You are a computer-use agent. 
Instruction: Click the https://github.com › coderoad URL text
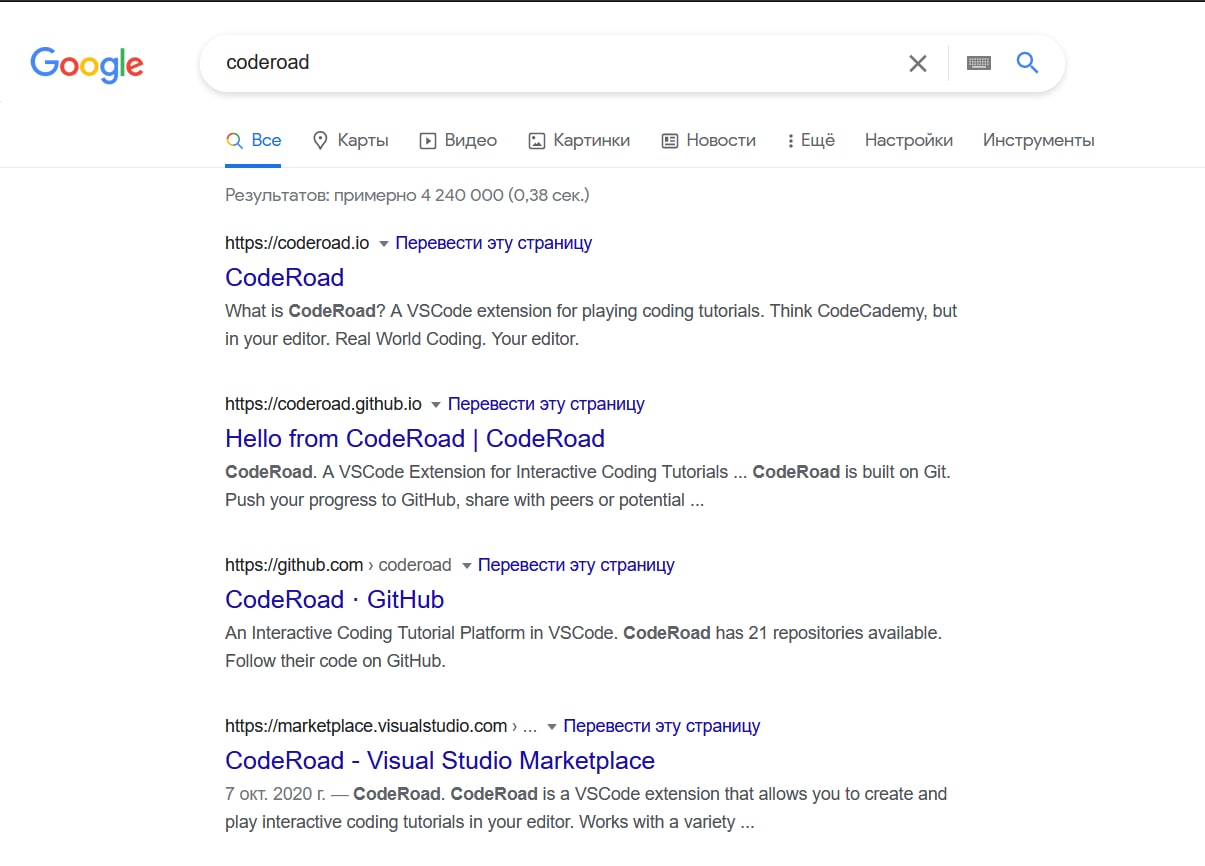(338, 565)
